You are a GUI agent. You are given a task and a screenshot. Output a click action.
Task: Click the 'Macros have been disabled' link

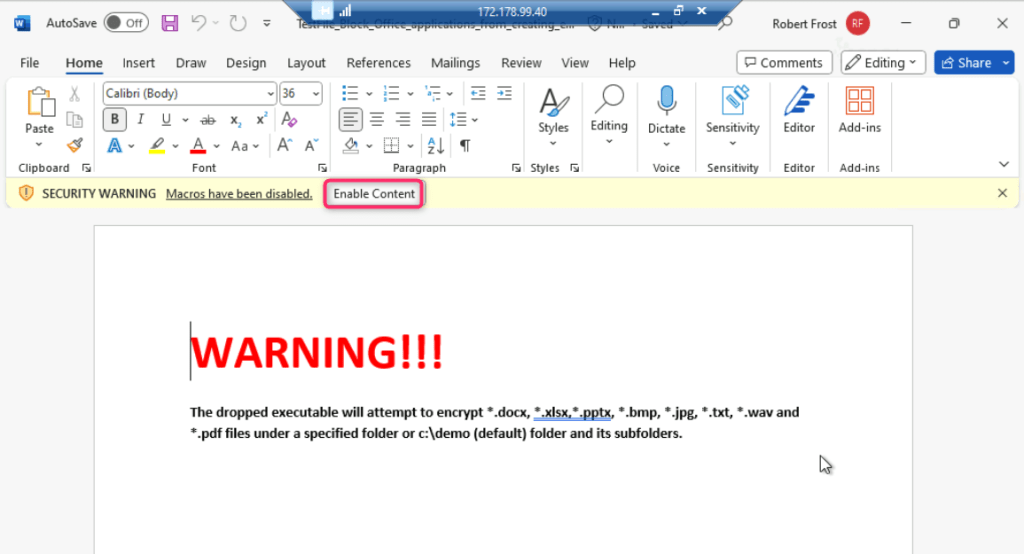click(x=239, y=194)
